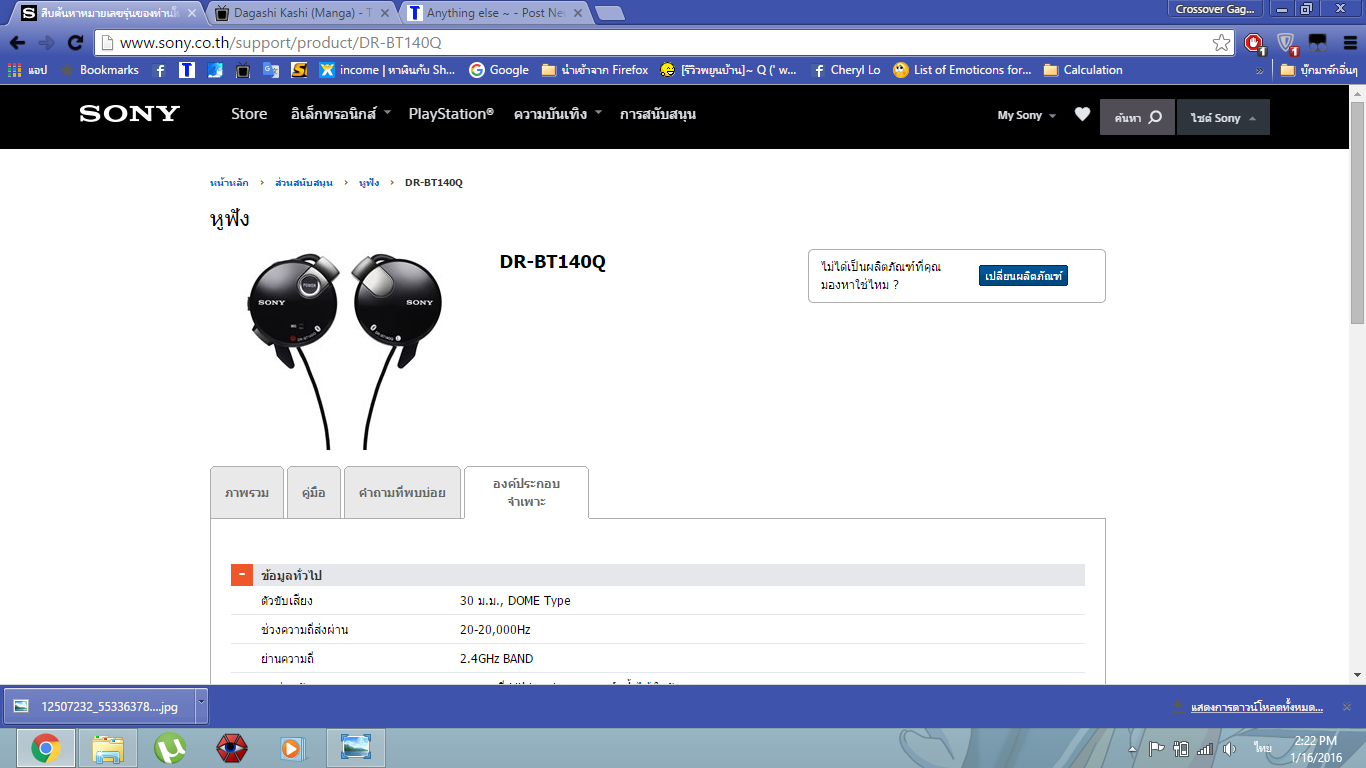Viewport: 1366px width, 768px height.
Task: Open the downloaded 12507232 jpg file
Action: tap(100, 706)
